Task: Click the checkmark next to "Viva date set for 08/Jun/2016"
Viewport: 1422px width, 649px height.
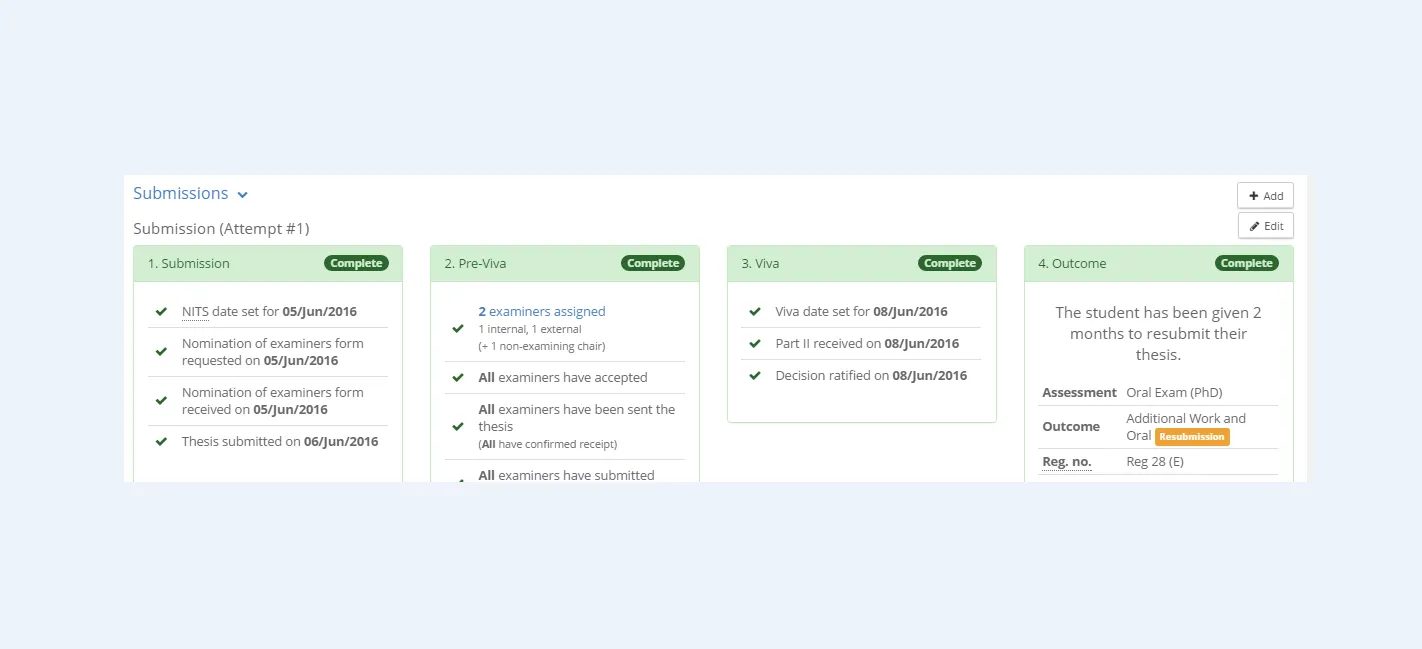Action: (754, 311)
